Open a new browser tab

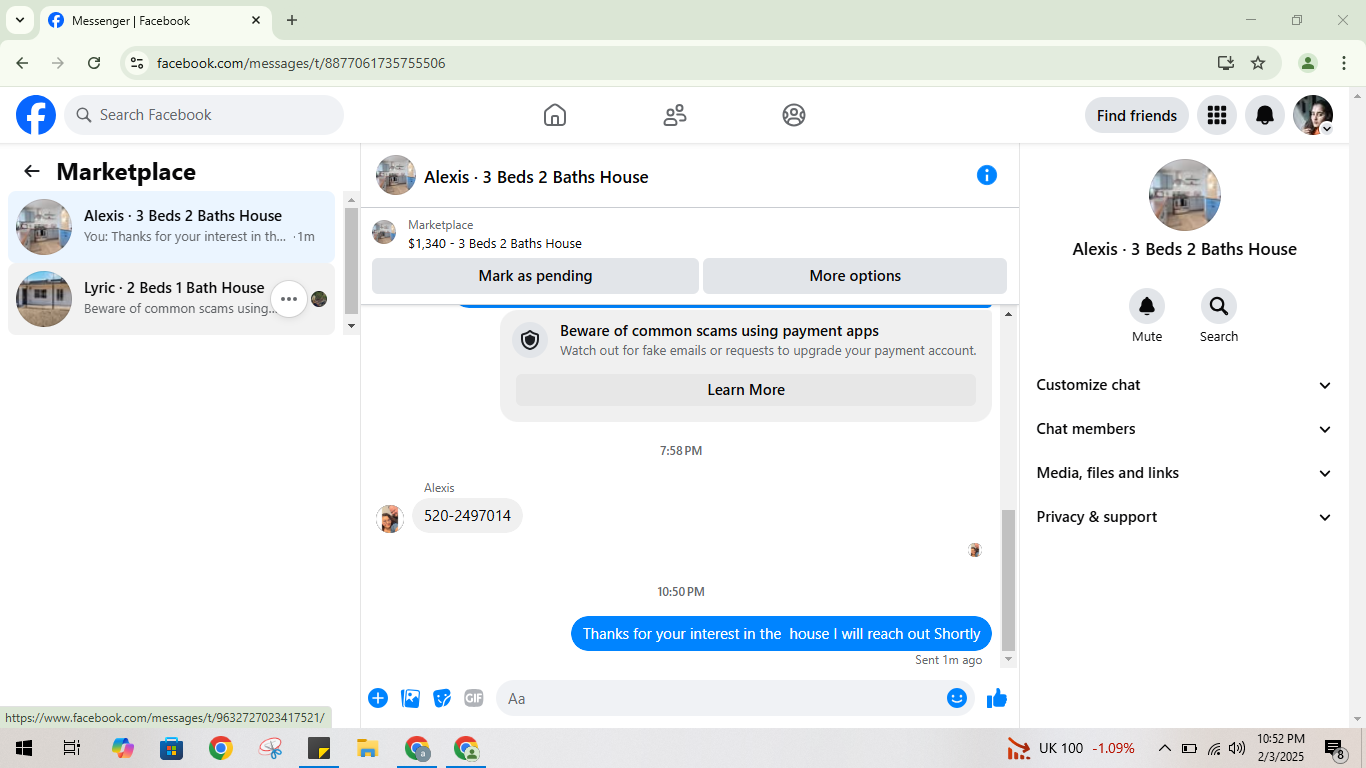pyautogui.click(x=292, y=20)
